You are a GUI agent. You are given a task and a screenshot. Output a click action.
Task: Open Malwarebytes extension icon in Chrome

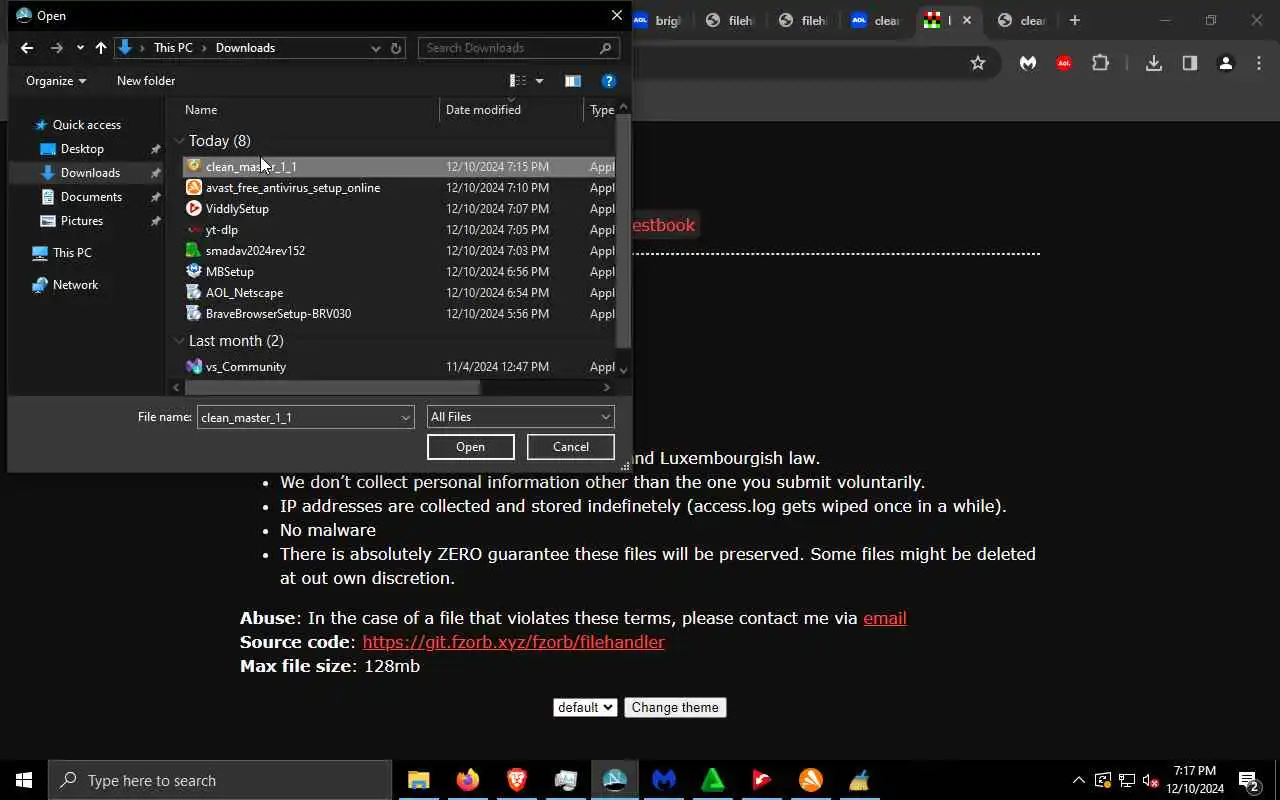[x=1028, y=63]
